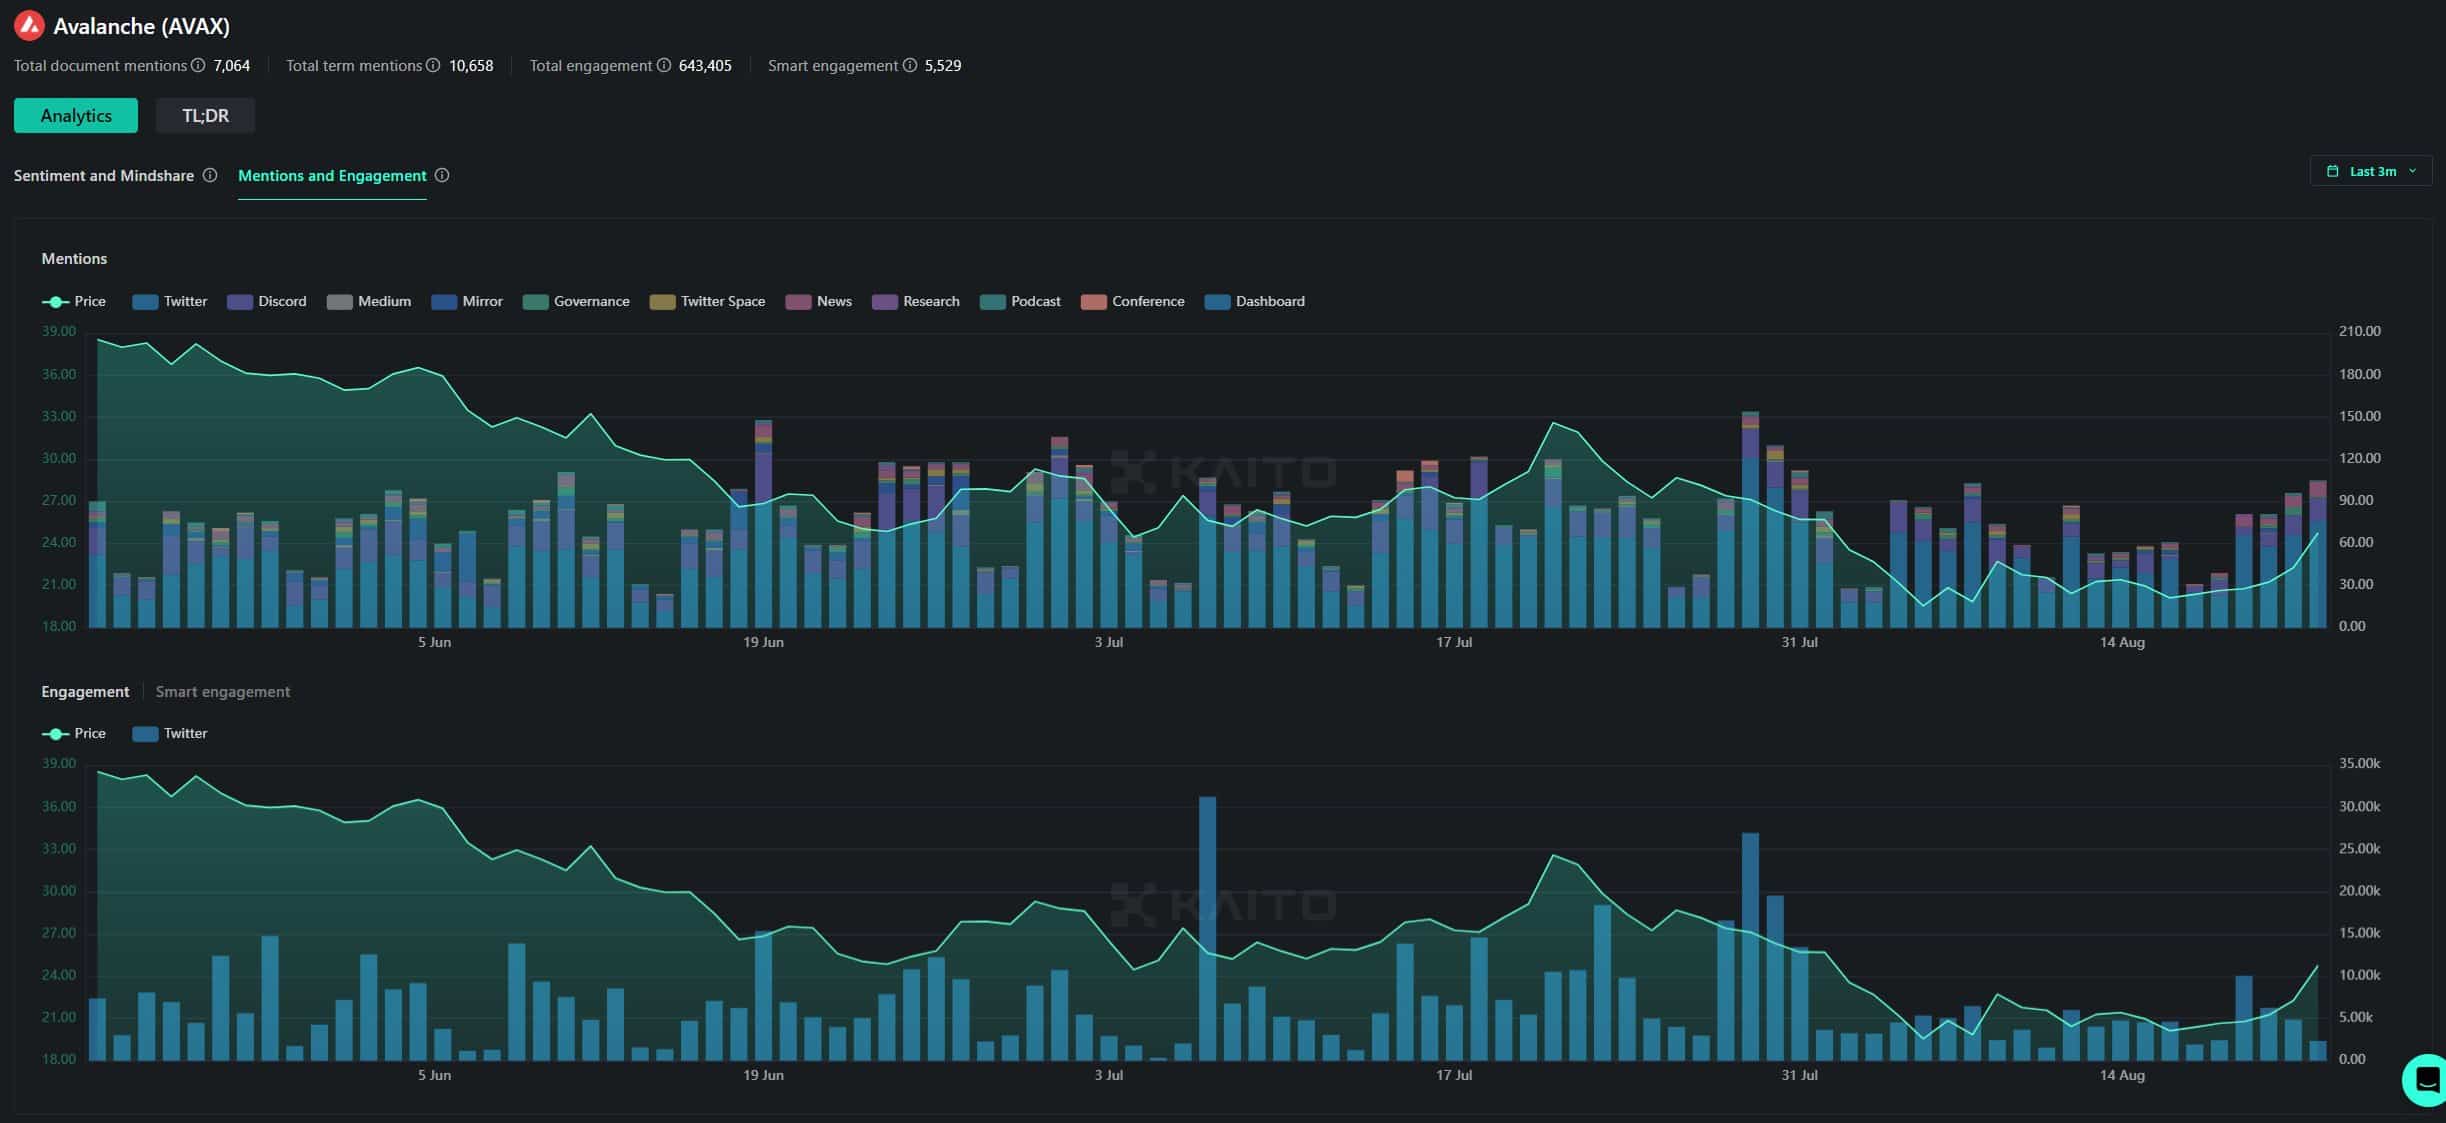2446x1123 pixels.
Task: Toggle Twitter series in Mentions legend
Action: click(170, 301)
